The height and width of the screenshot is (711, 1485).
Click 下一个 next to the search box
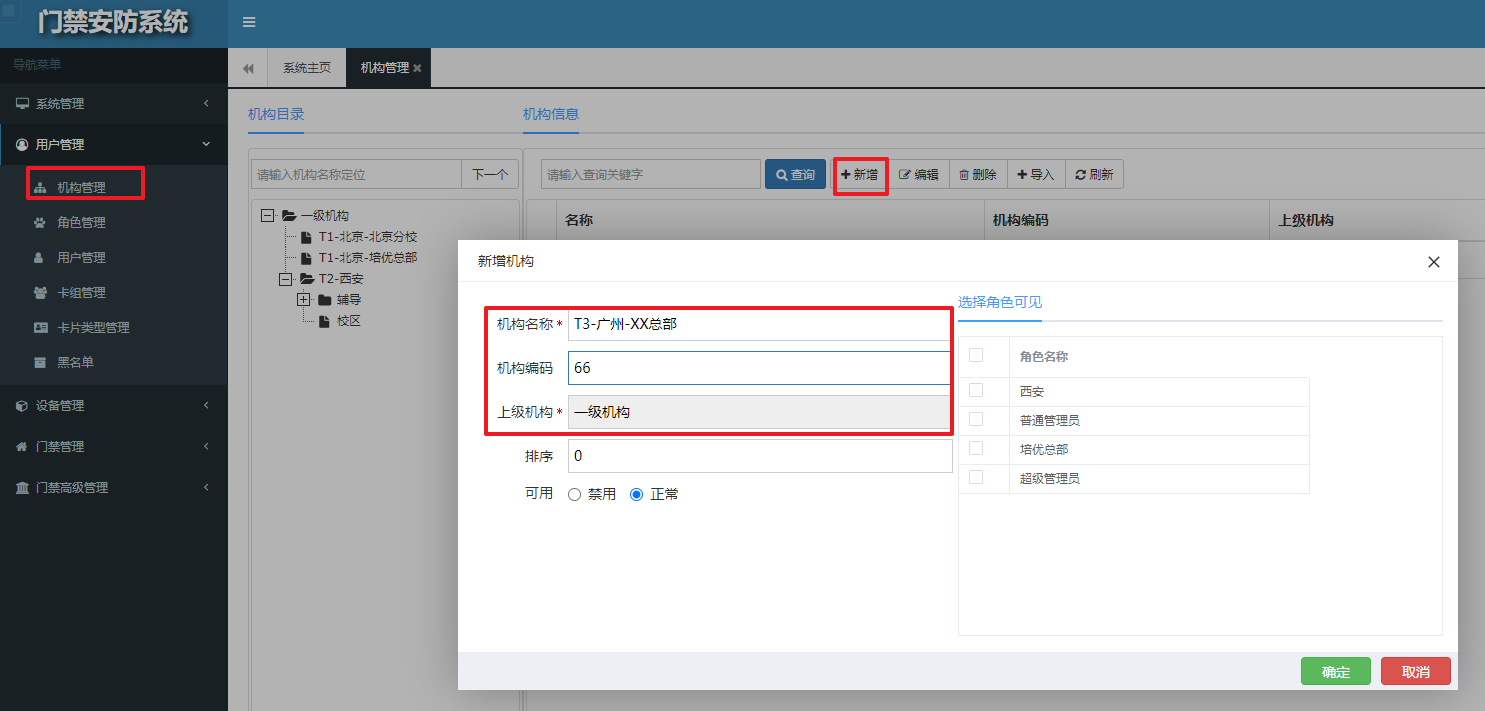tap(489, 173)
